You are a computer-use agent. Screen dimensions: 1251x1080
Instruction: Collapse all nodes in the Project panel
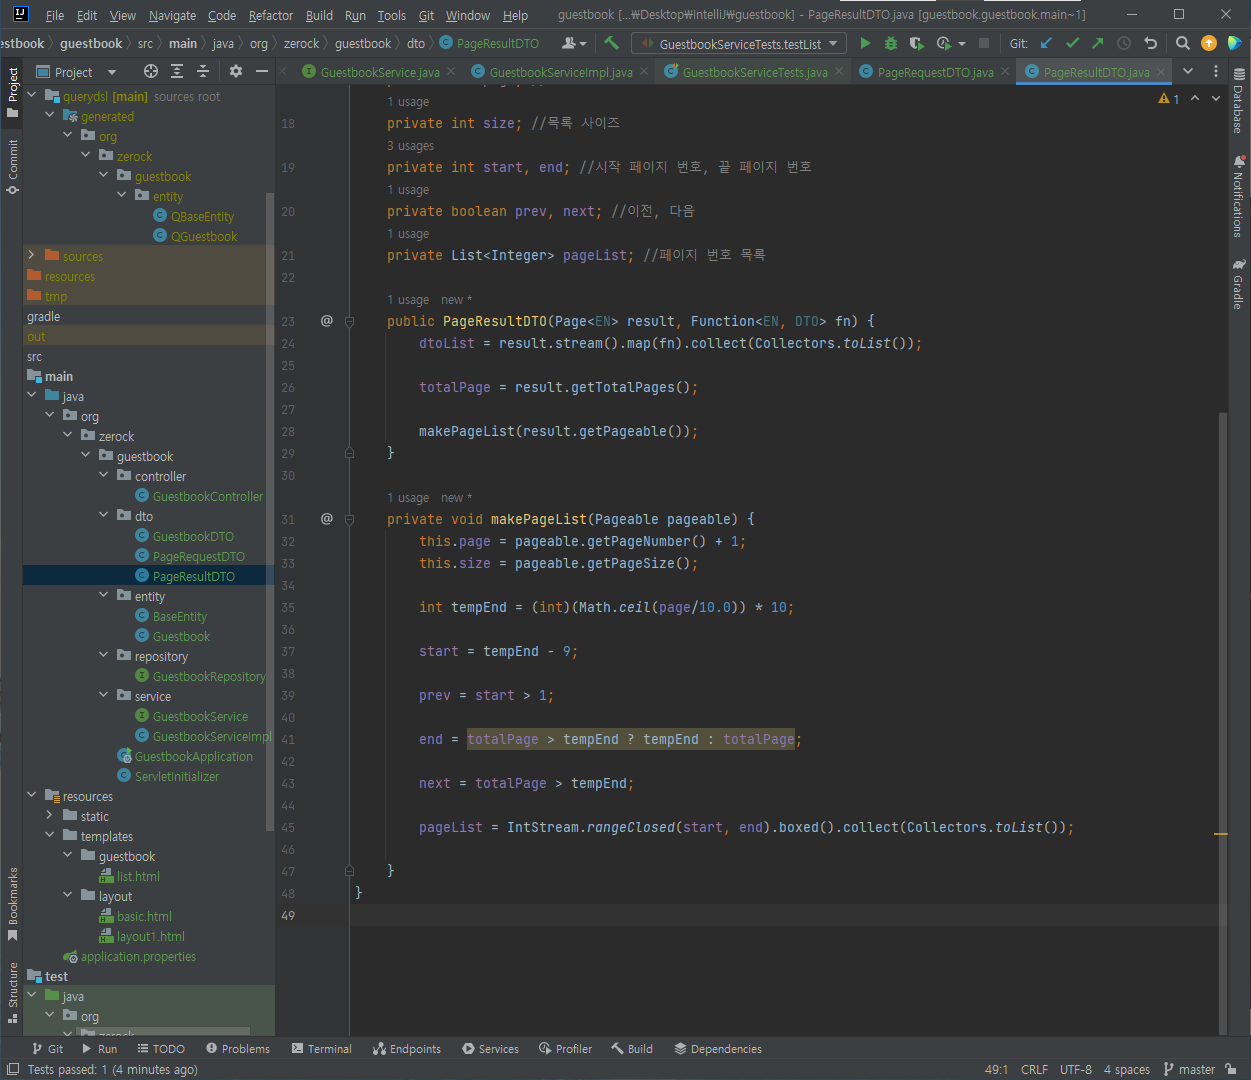coord(203,71)
